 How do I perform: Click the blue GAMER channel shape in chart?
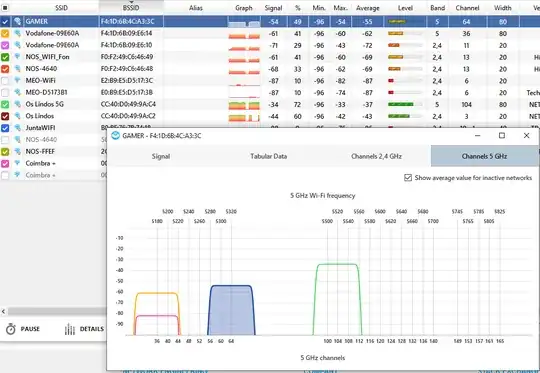(x=231, y=310)
